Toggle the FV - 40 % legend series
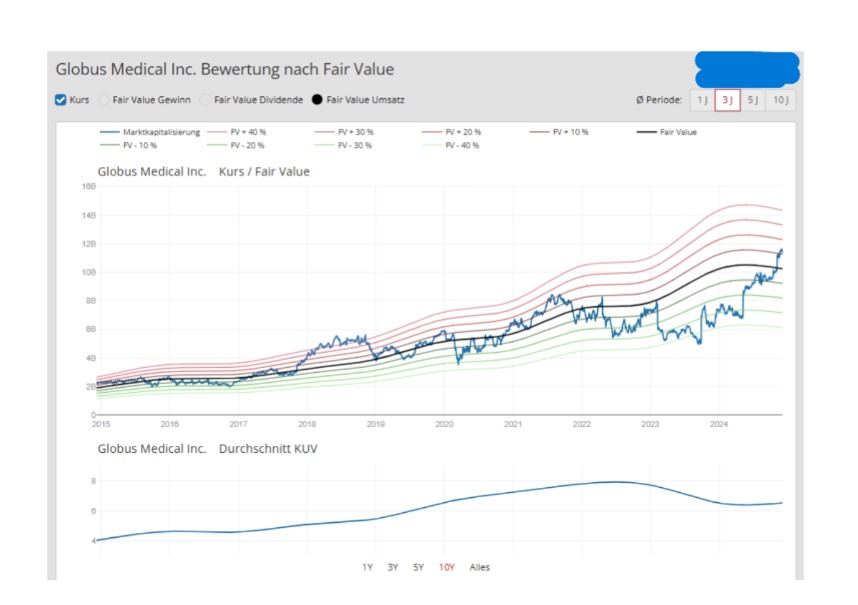The width and height of the screenshot is (858, 605). click(x=451, y=145)
